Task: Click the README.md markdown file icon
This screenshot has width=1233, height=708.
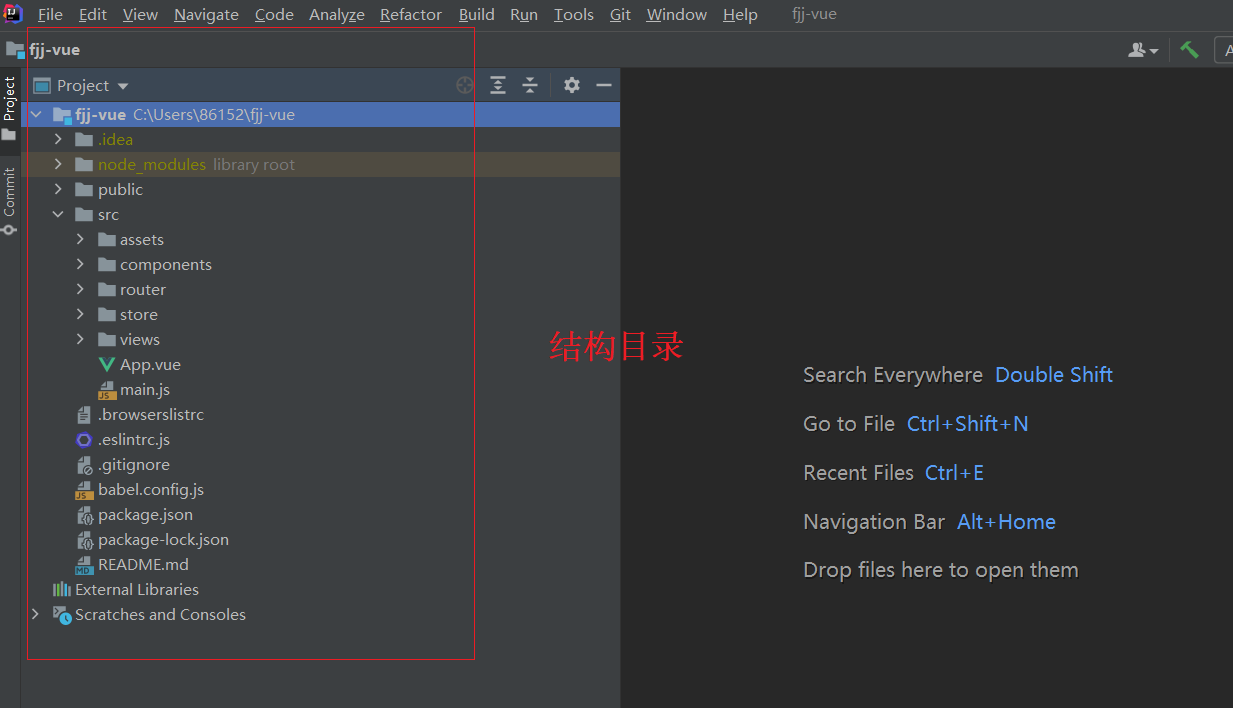Action: [x=84, y=565]
